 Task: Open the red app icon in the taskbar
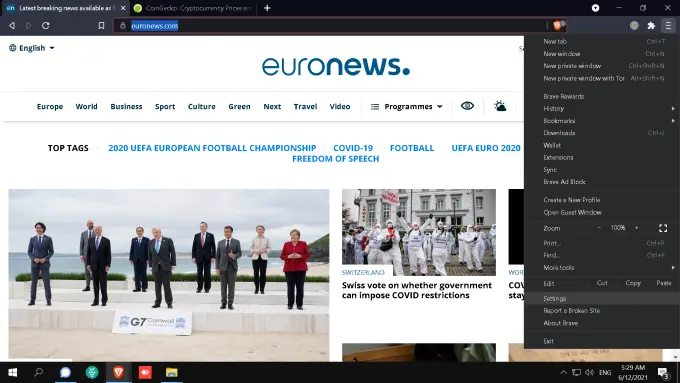click(x=145, y=372)
